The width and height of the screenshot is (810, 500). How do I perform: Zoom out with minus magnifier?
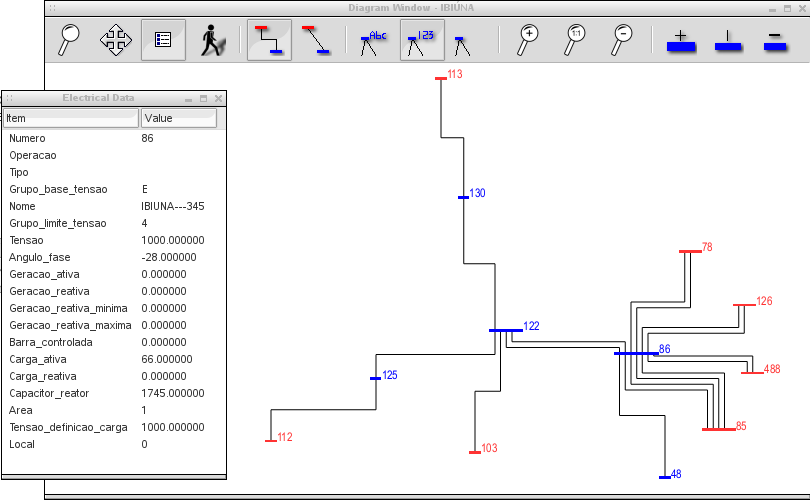pos(621,40)
